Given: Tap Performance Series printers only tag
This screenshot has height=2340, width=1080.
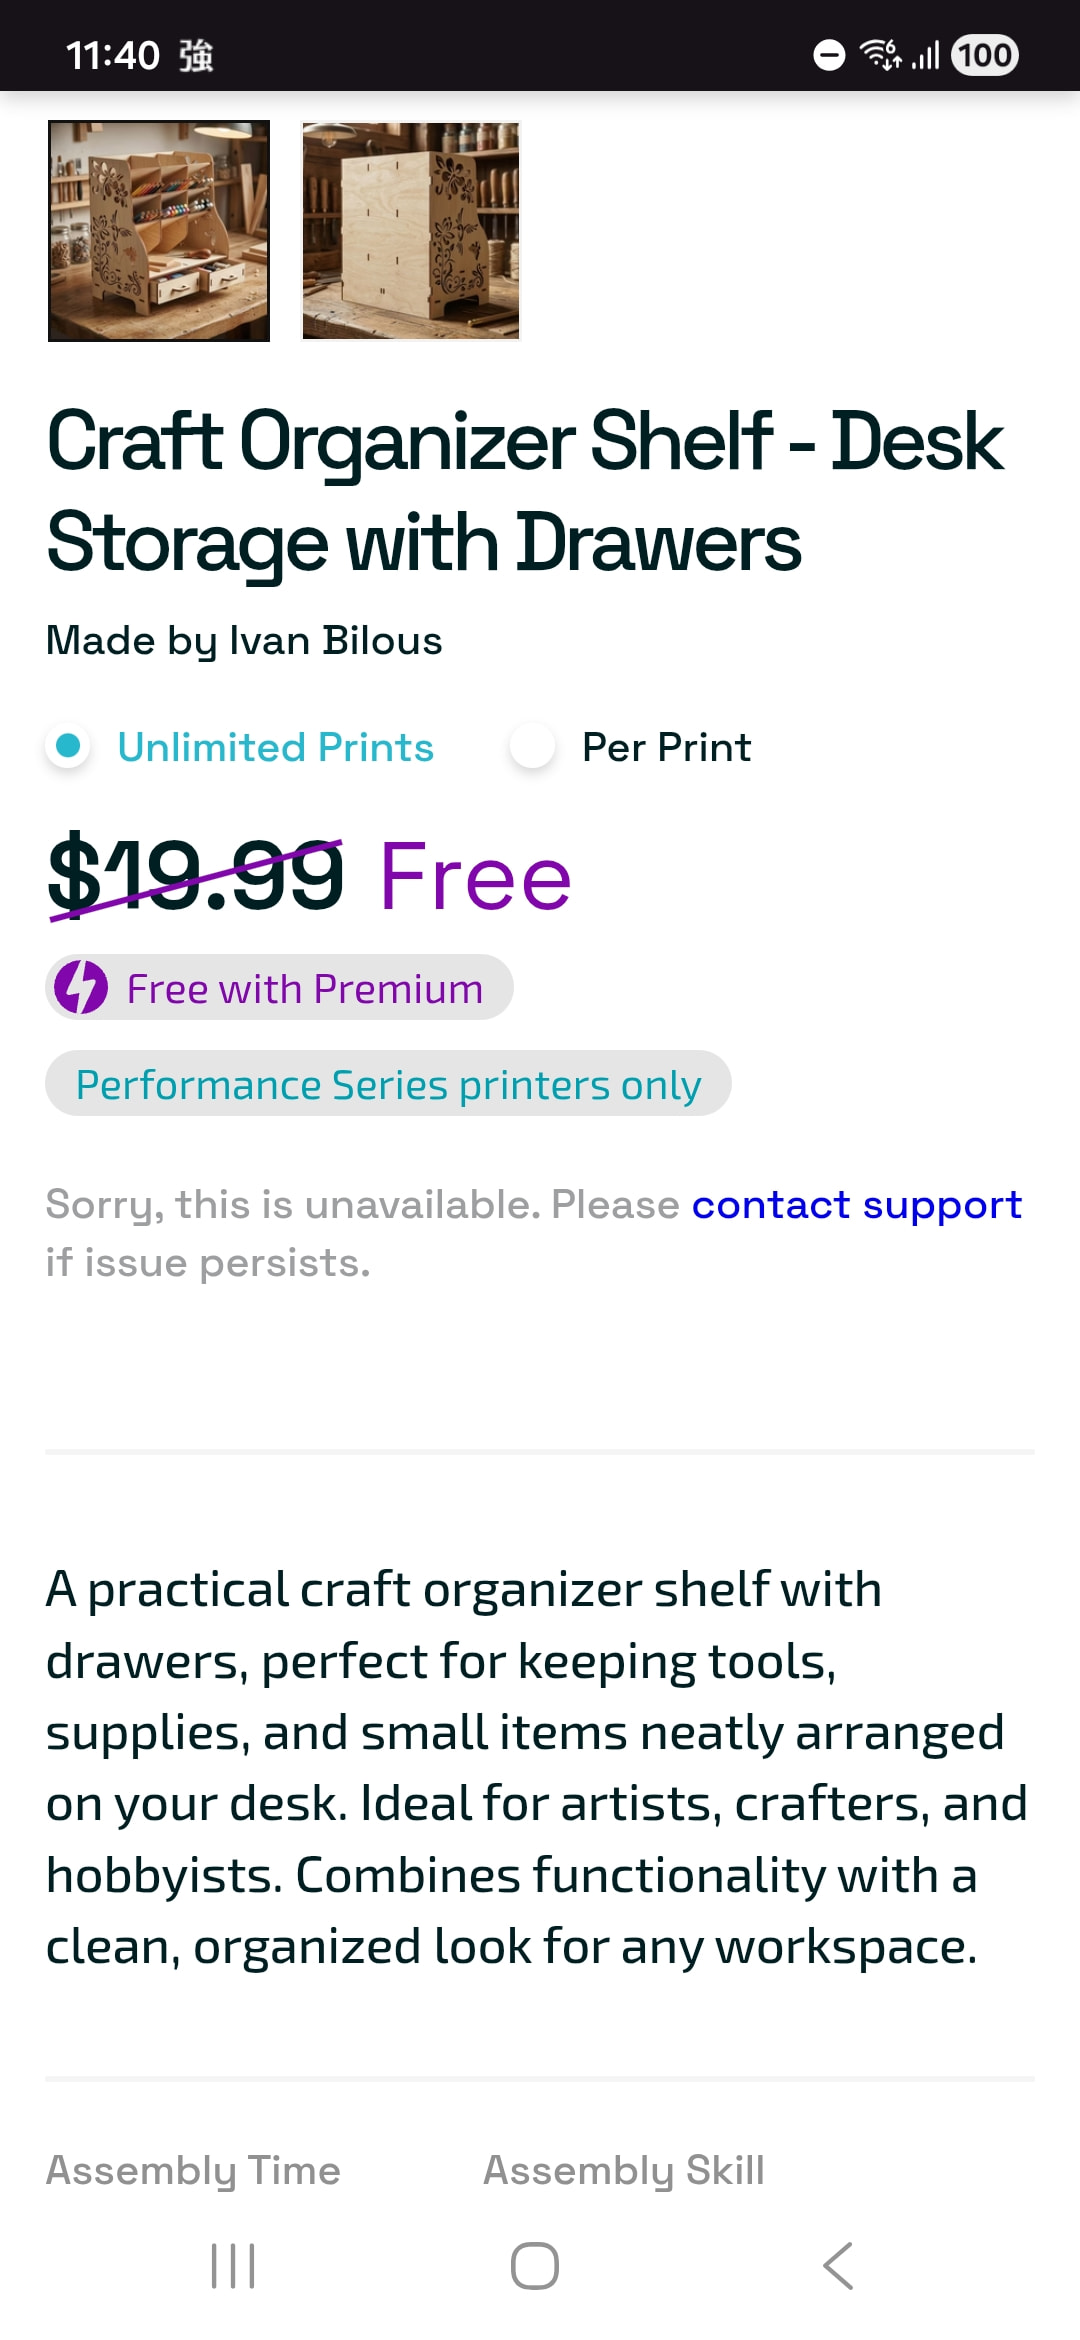Looking at the screenshot, I should [388, 1084].
